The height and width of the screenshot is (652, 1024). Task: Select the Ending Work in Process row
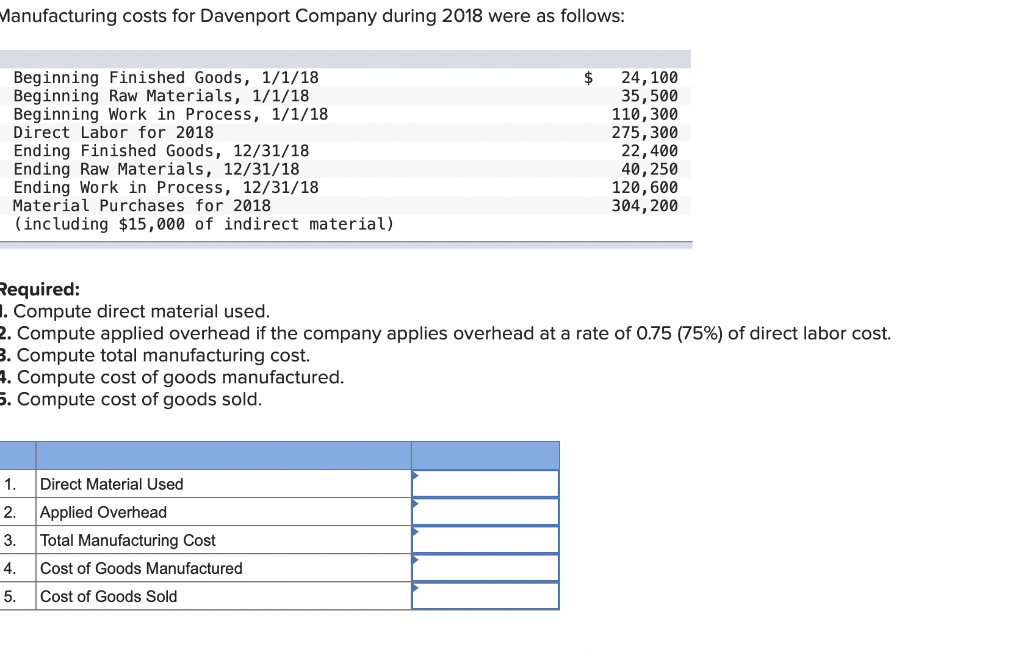(x=300, y=187)
